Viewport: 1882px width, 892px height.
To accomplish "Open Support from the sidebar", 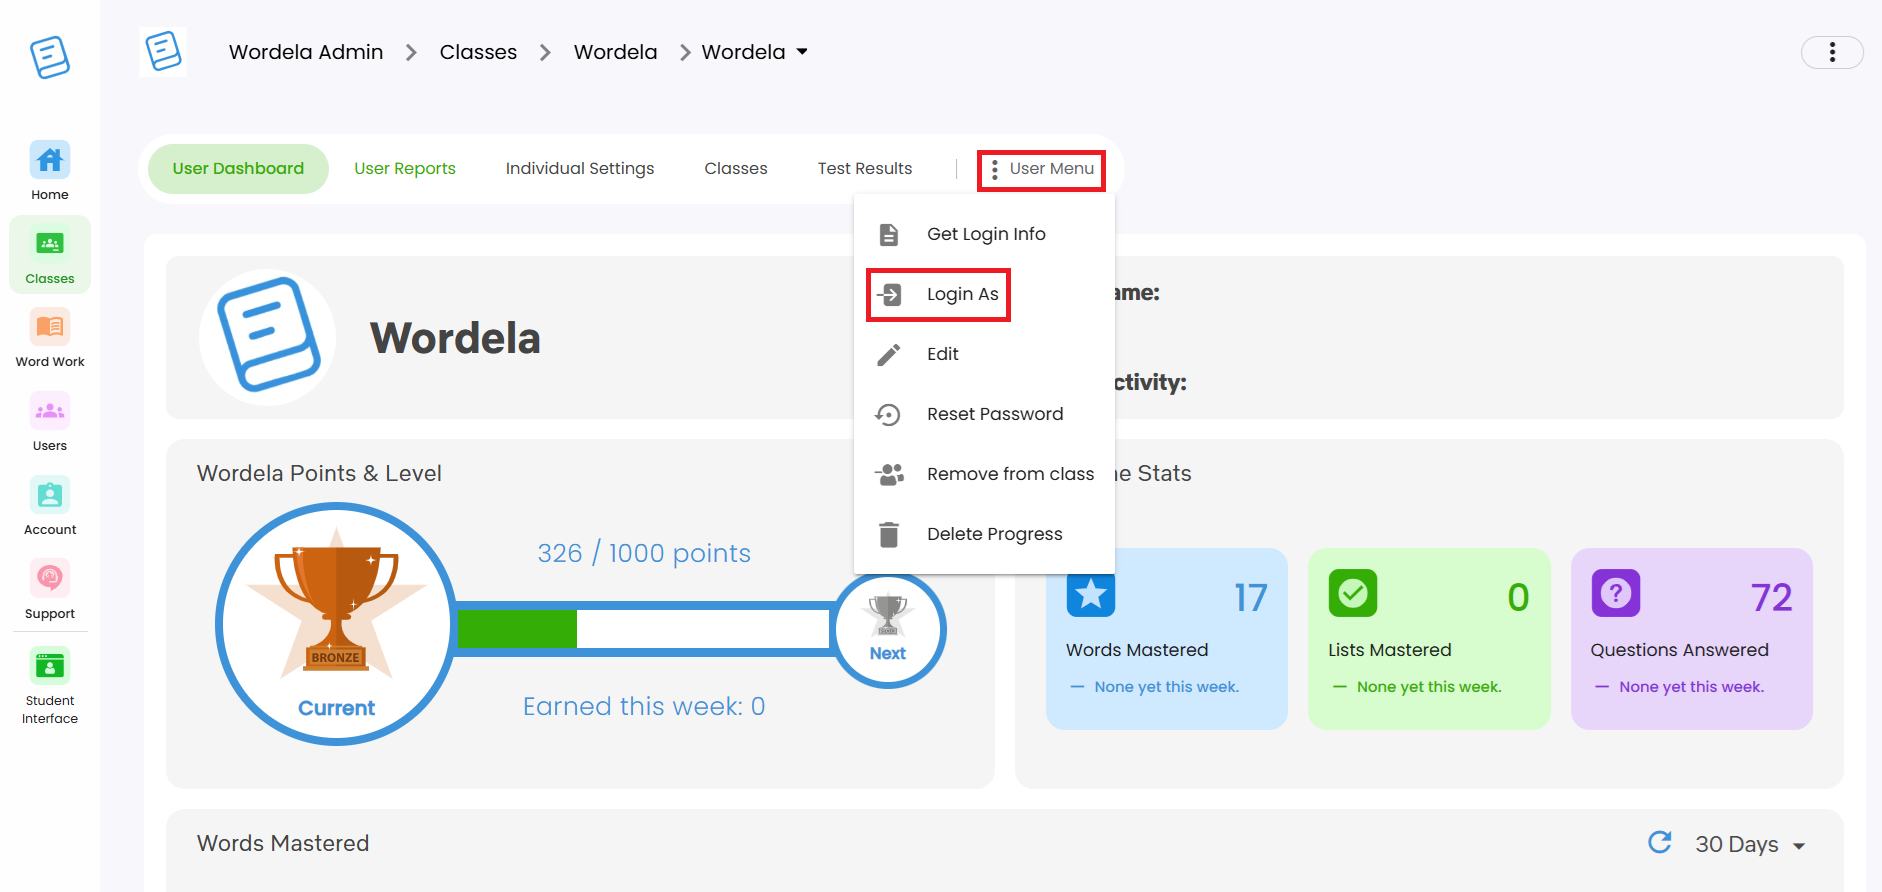I will (x=50, y=590).
